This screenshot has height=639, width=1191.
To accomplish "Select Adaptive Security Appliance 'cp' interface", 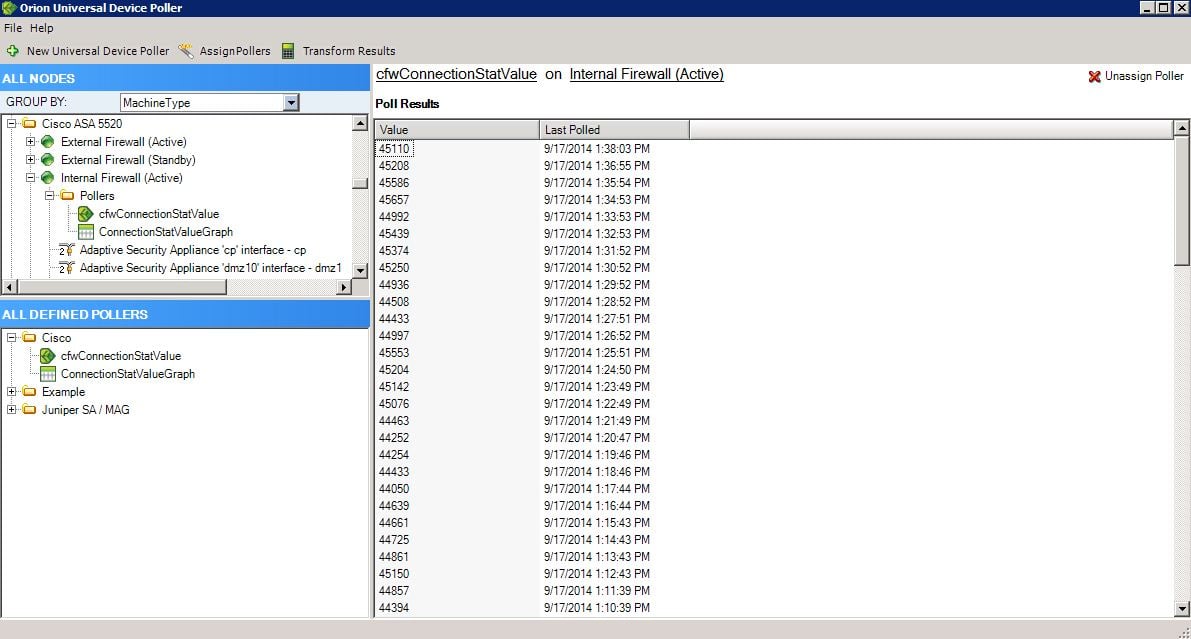I will click(x=193, y=249).
